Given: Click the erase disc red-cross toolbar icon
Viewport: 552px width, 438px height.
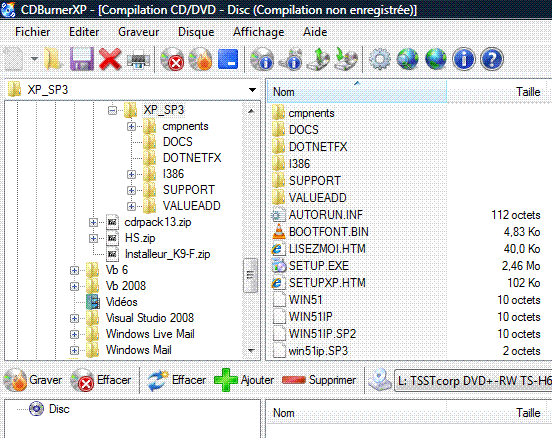Looking at the screenshot, I should 172,59.
